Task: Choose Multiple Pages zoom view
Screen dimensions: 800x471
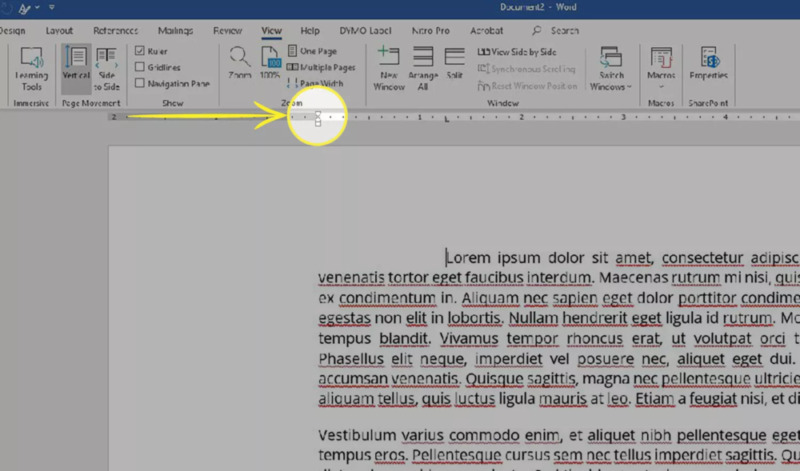Action: click(321, 67)
